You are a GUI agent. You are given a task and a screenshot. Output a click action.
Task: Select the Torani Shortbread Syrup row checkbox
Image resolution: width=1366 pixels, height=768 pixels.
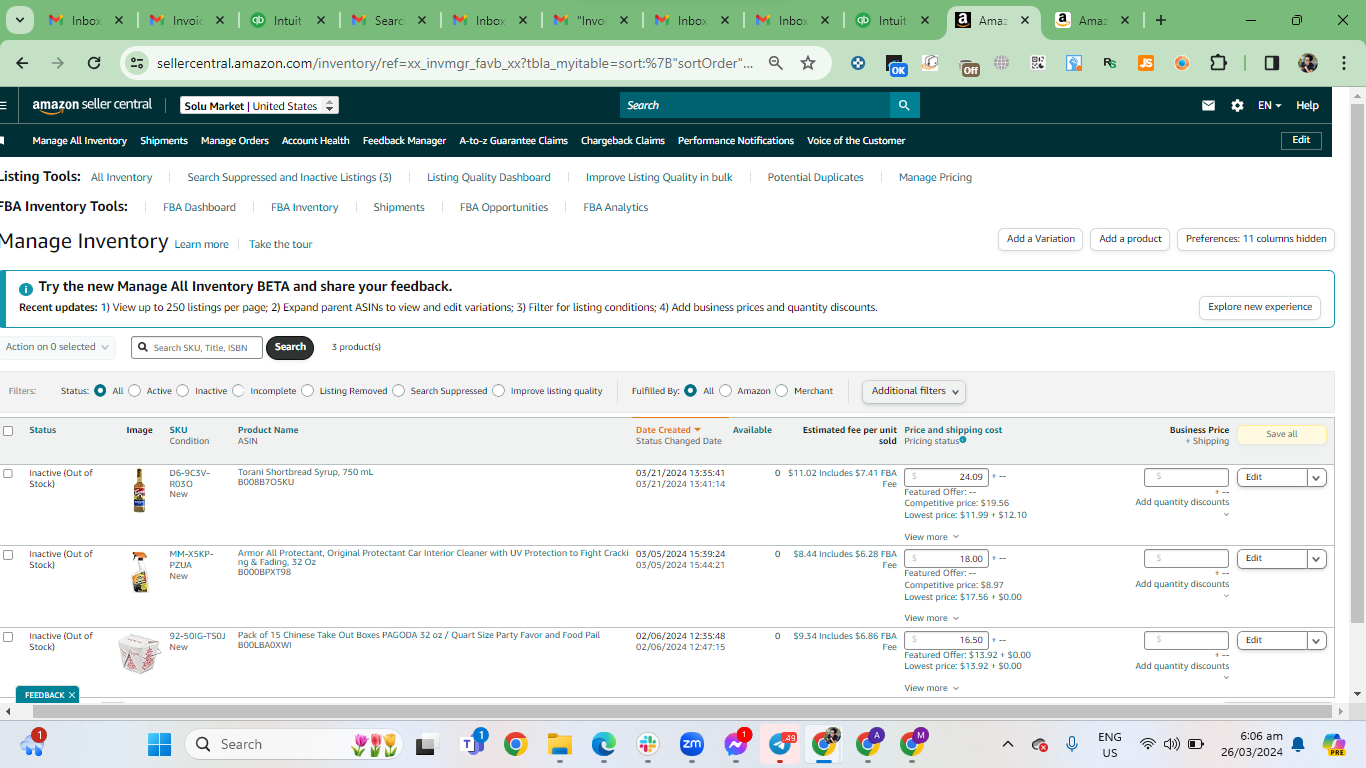pos(8,473)
